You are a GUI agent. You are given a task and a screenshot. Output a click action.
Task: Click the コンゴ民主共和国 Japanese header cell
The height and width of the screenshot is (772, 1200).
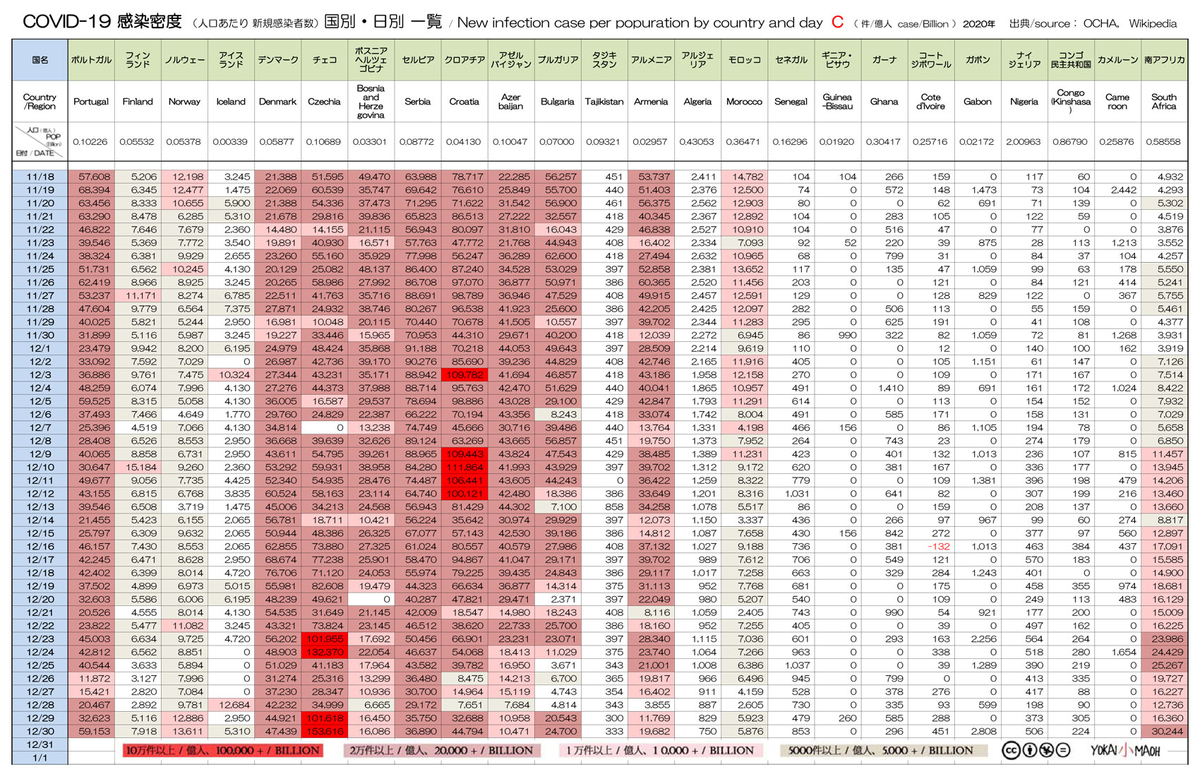(x=1071, y=60)
